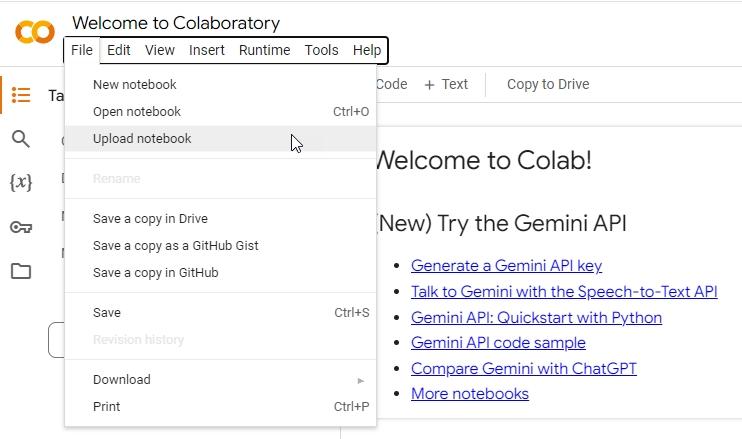Click Print in the File menu
The width and height of the screenshot is (742, 439).
pyautogui.click(x=106, y=407)
